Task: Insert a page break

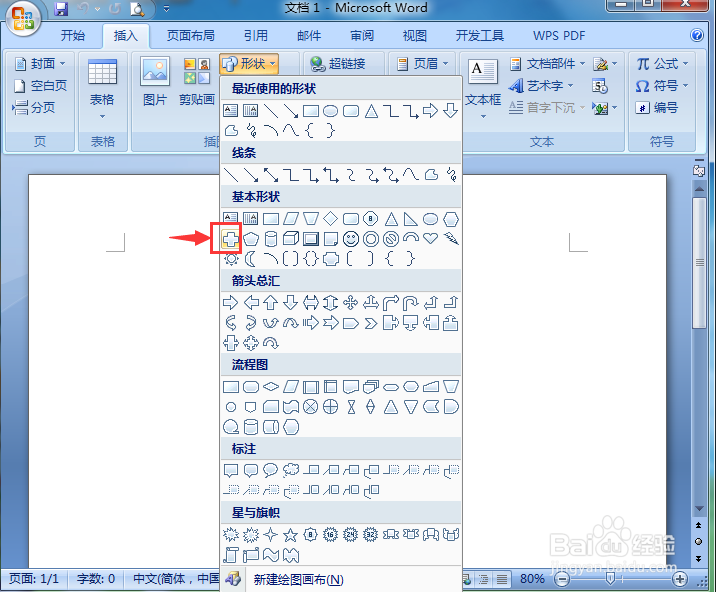Action: (x=34, y=107)
